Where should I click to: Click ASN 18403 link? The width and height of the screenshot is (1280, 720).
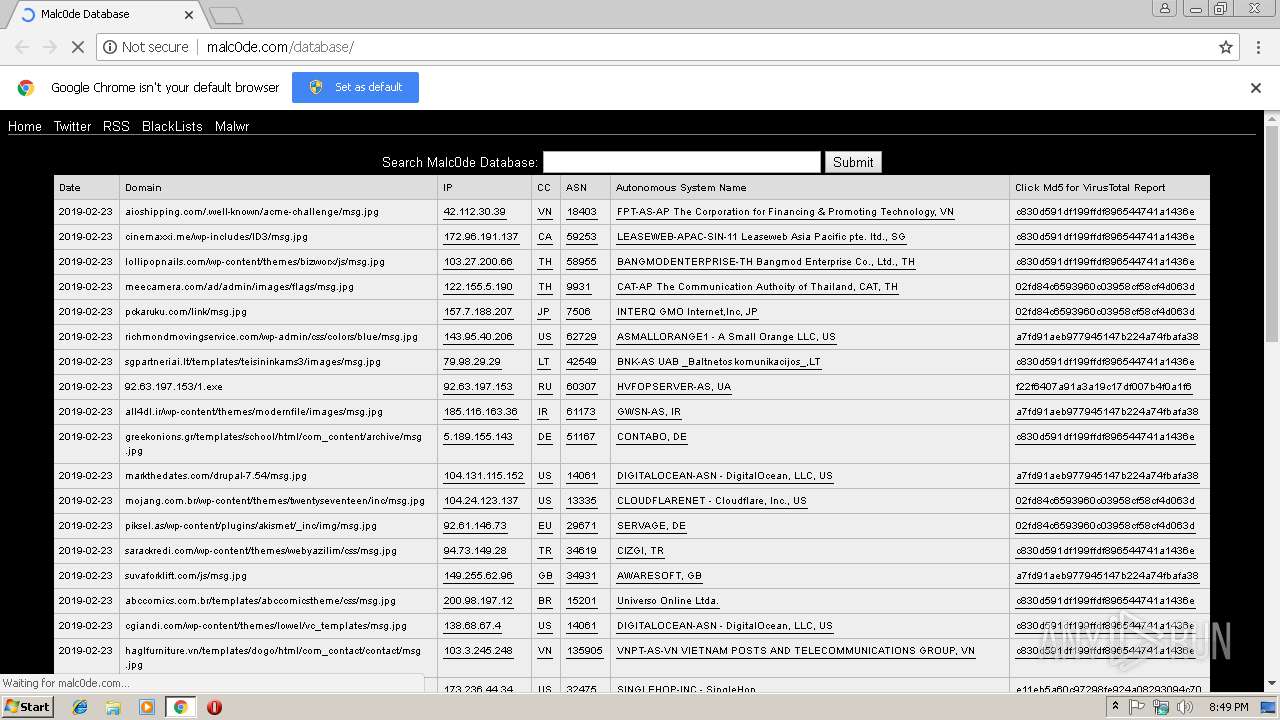pyautogui.click(x=581, y=212)
